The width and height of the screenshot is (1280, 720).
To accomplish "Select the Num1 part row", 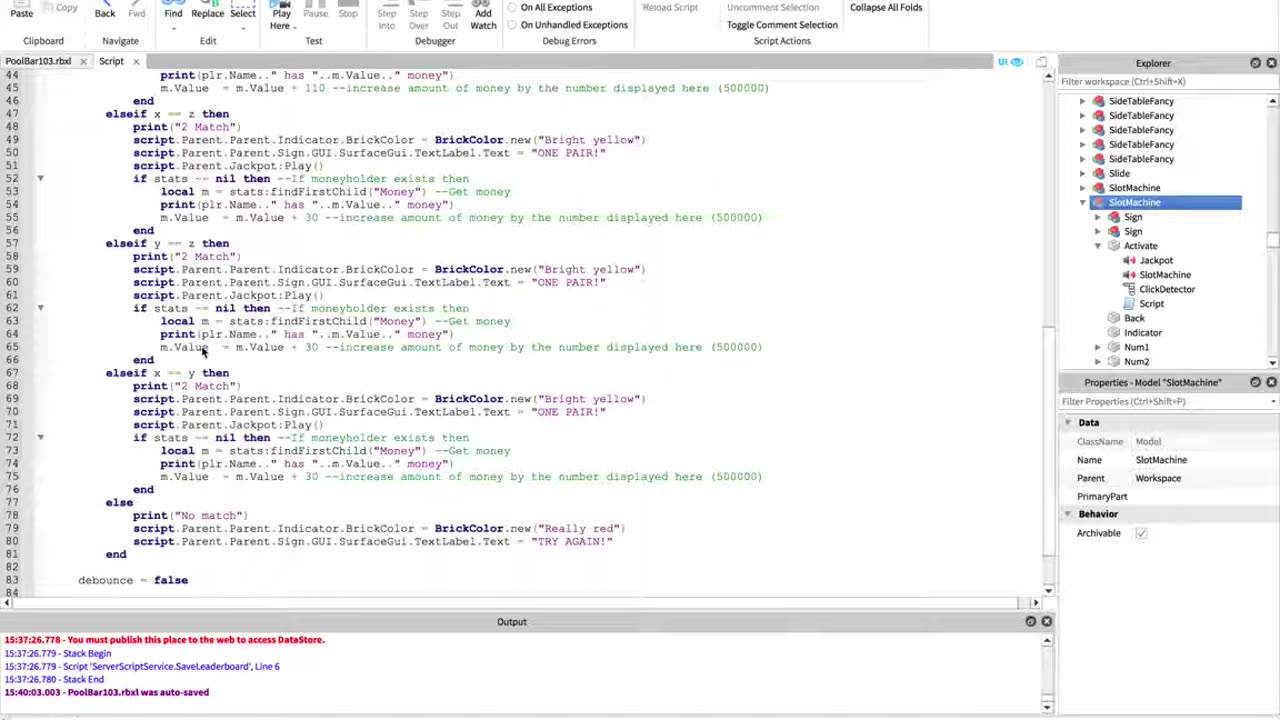I will pyautogui.click(x=1136, y=347).
